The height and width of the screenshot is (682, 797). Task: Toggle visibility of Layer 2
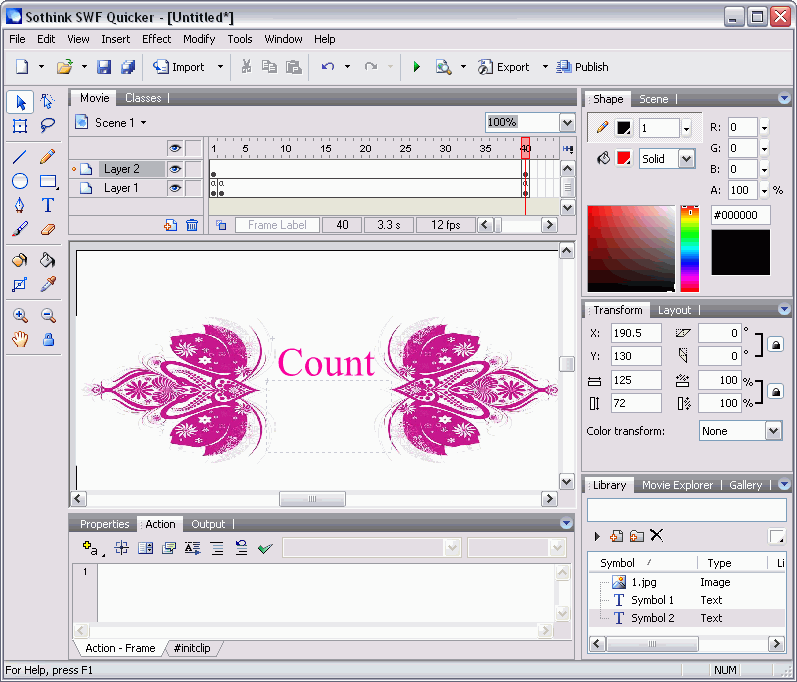pos(175,169)
